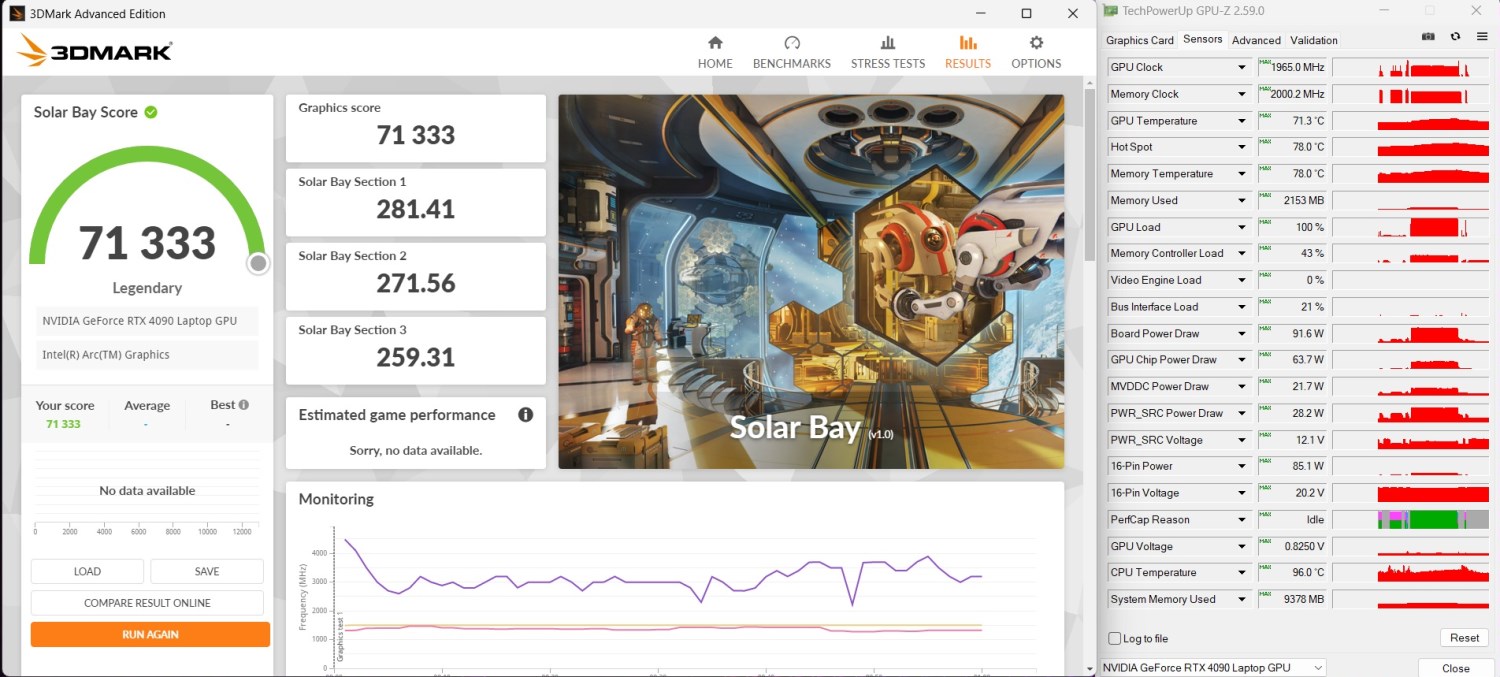The image size is (1500, 677).
Task: Open the 3DMark HOME section
Action: pyautogui.click(x=715, y=52)
